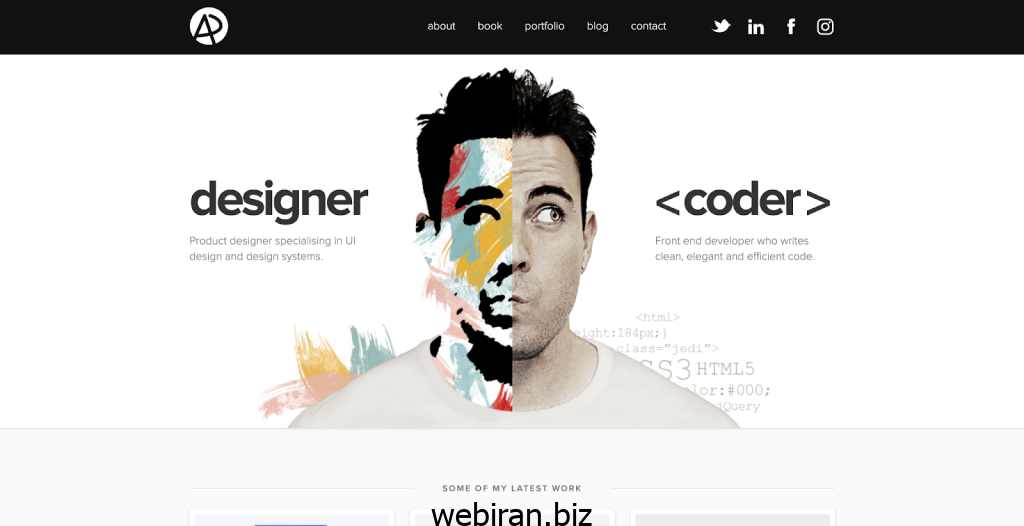
Task: Open the LinkedIn icon in header
Action: (756, 26)
